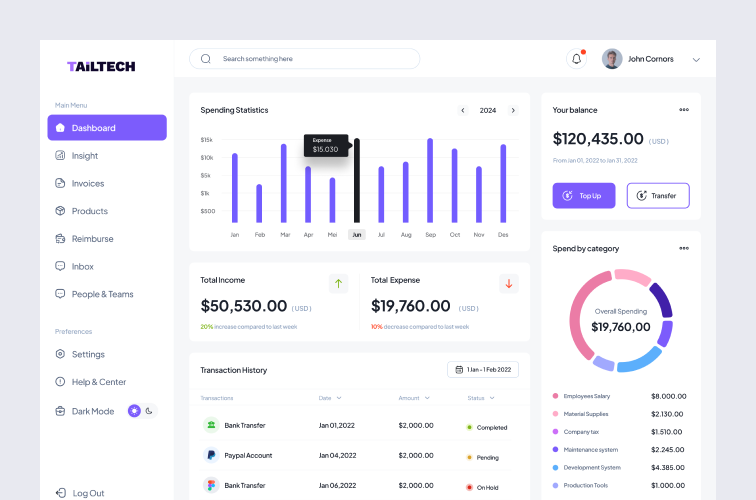Click the notification bell icon
Viewport: 756px width, 500px height.
point(576,59)
